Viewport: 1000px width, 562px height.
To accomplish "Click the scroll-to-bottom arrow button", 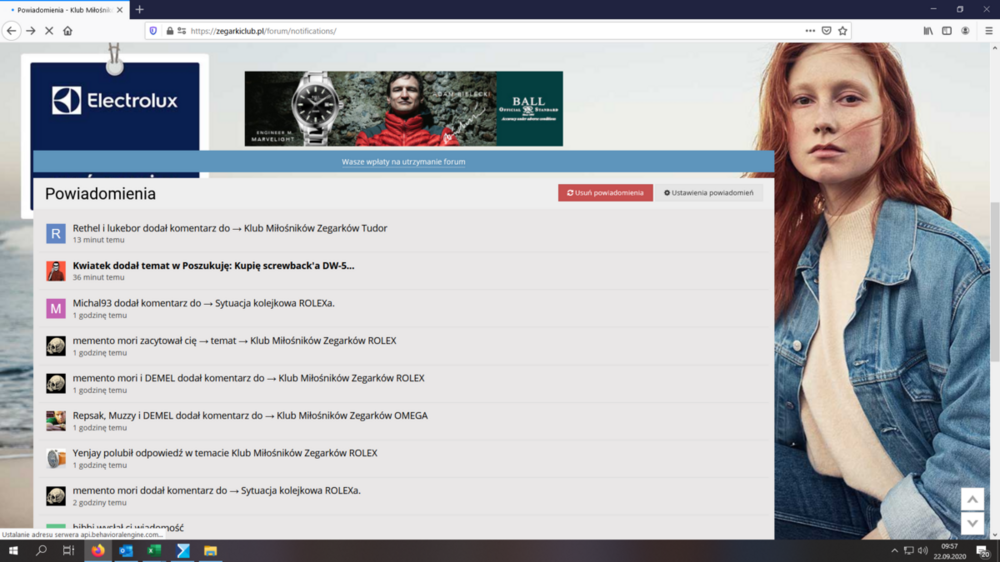I will (972, 524).
